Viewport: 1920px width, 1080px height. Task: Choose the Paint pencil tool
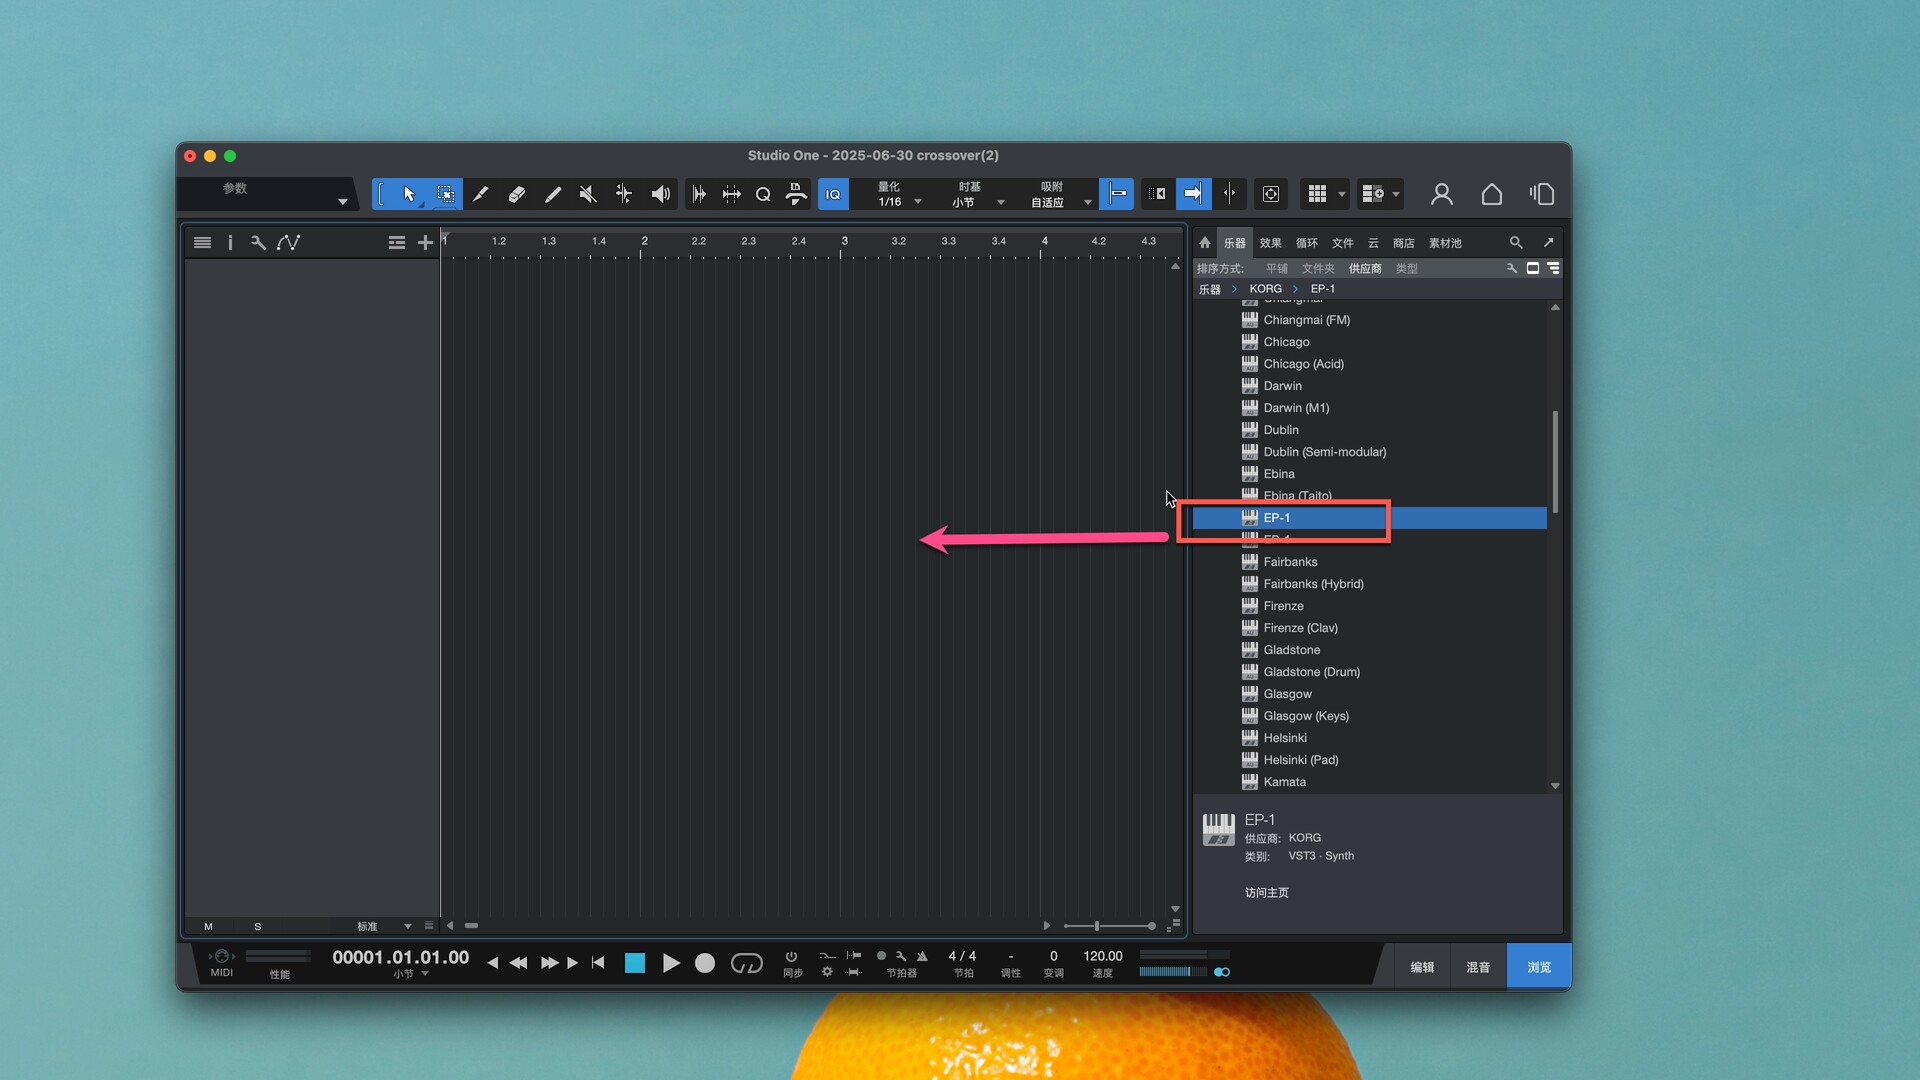tap(552, 194)
